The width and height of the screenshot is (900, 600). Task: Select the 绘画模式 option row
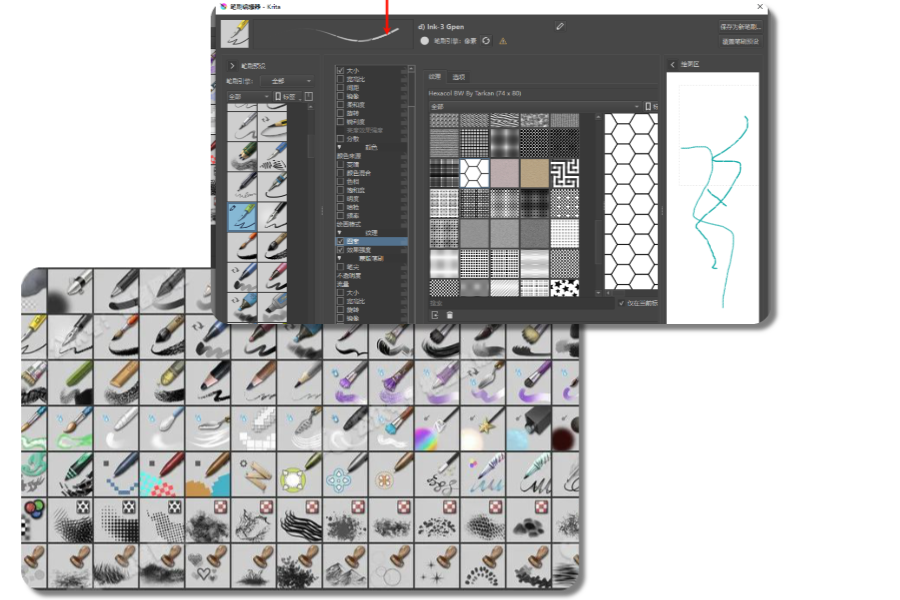(371, 224)
